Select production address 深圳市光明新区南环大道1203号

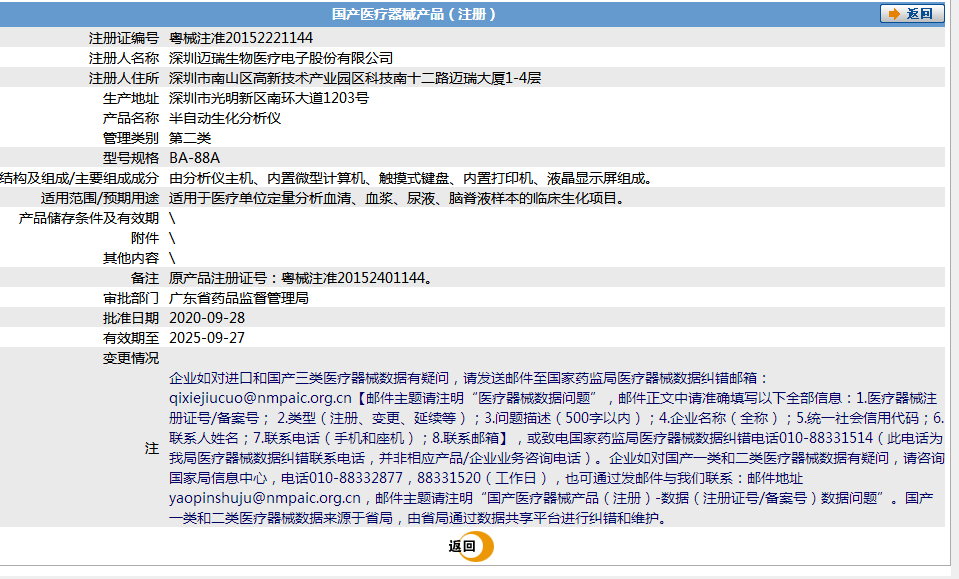point(268,98)
